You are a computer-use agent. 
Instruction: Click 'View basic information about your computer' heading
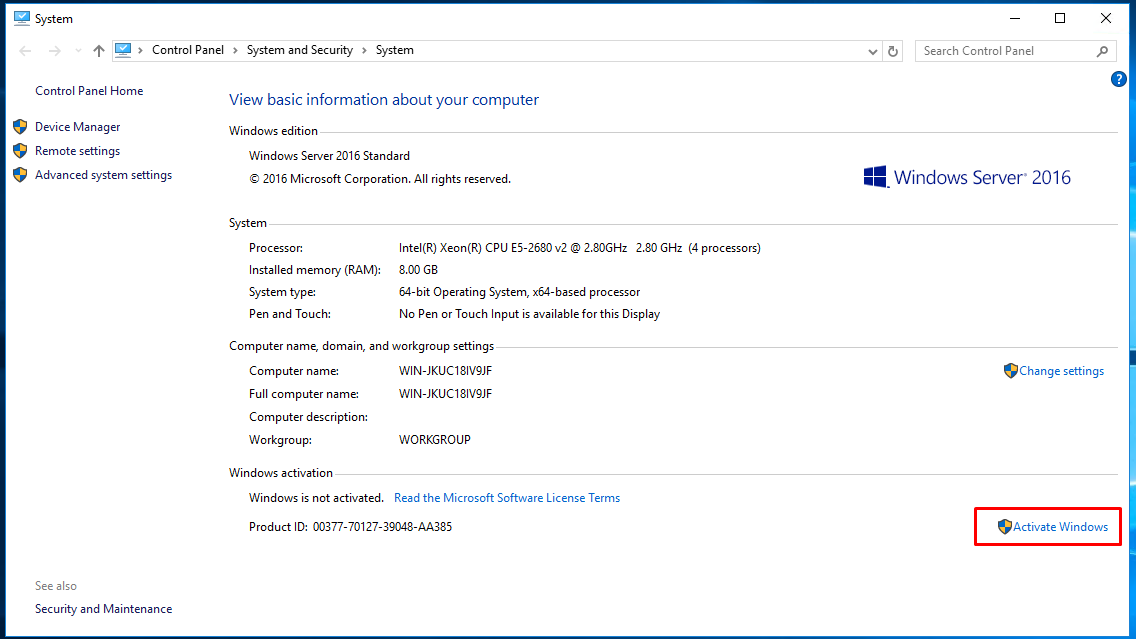(384, 100)
